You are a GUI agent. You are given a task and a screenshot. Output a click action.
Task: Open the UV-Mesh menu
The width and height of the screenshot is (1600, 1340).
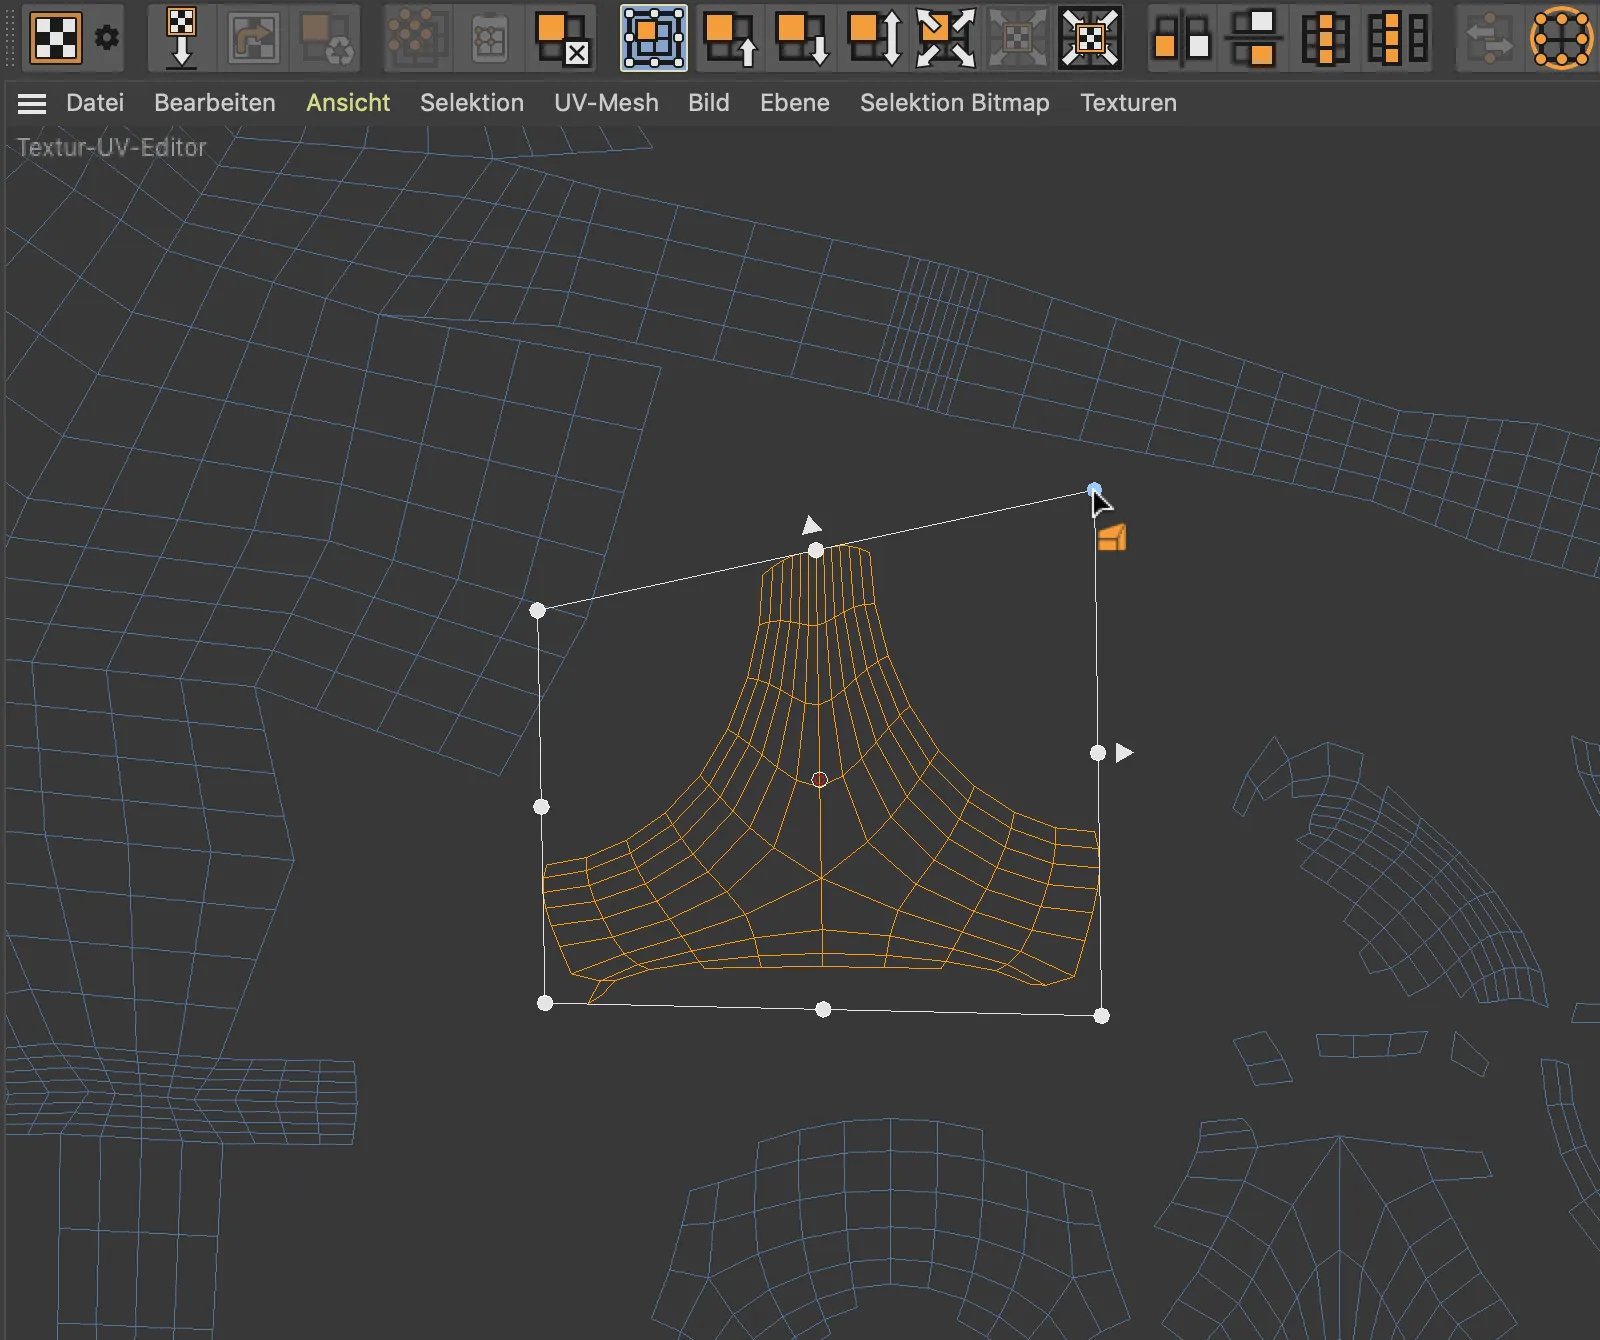tap(606, 103)
